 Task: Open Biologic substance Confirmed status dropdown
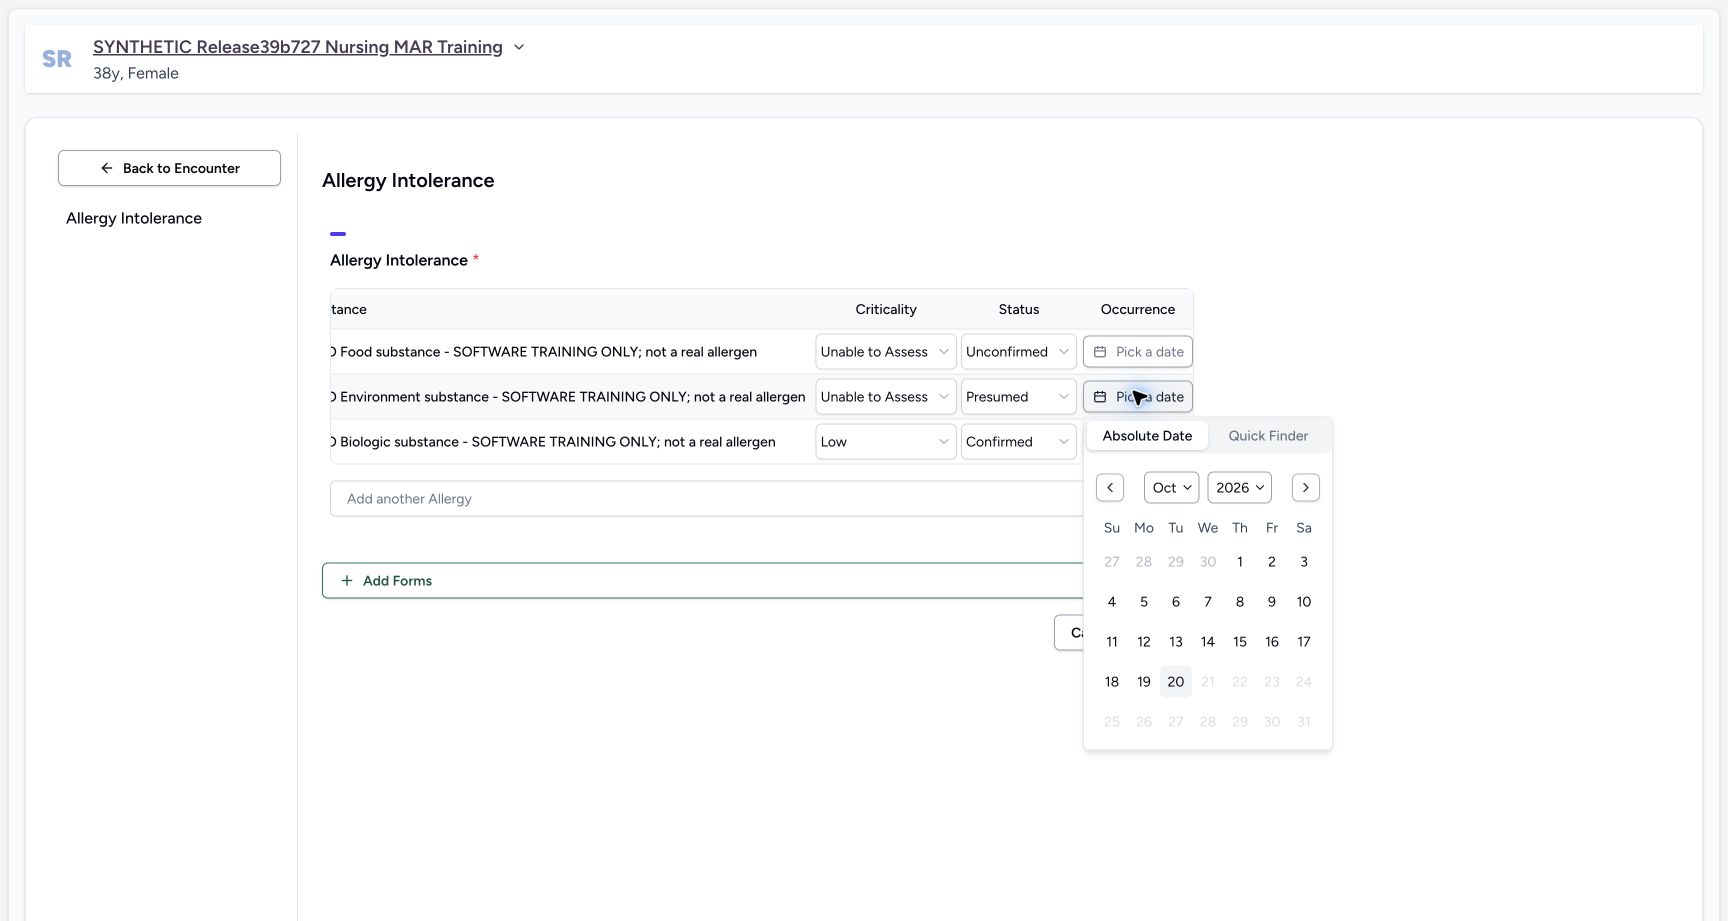(1018, 442)
